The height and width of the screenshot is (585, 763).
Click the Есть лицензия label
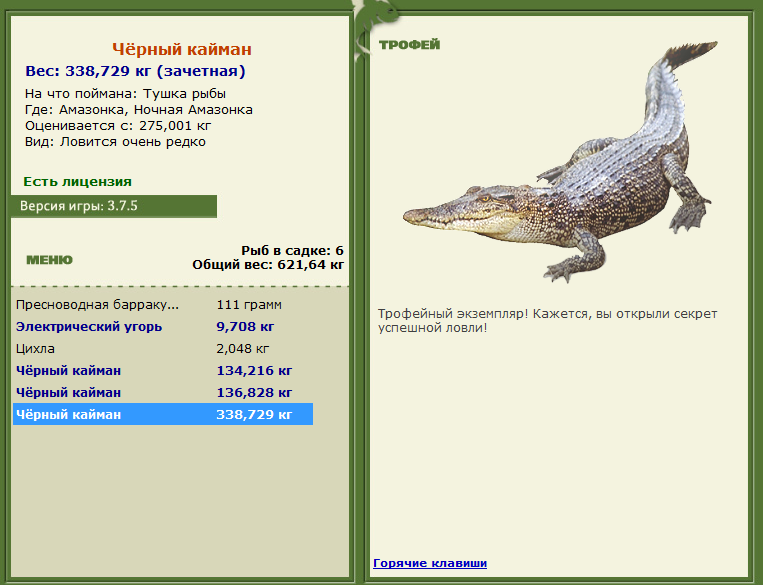[77, 182]
